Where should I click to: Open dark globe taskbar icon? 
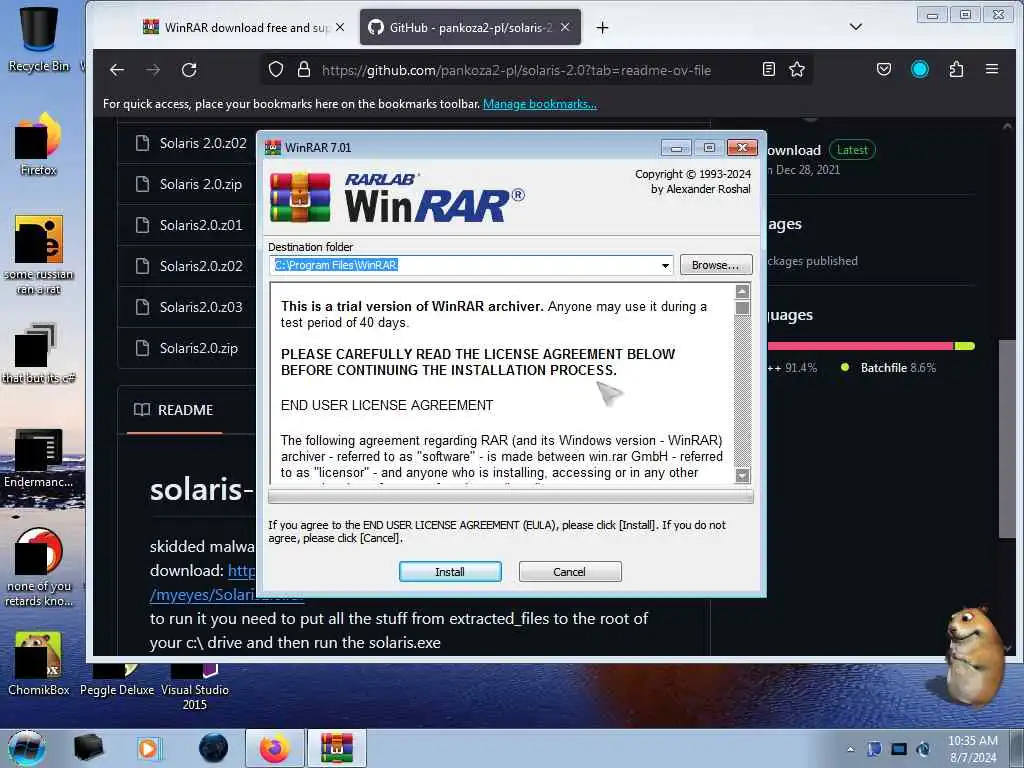click(214, 748)
